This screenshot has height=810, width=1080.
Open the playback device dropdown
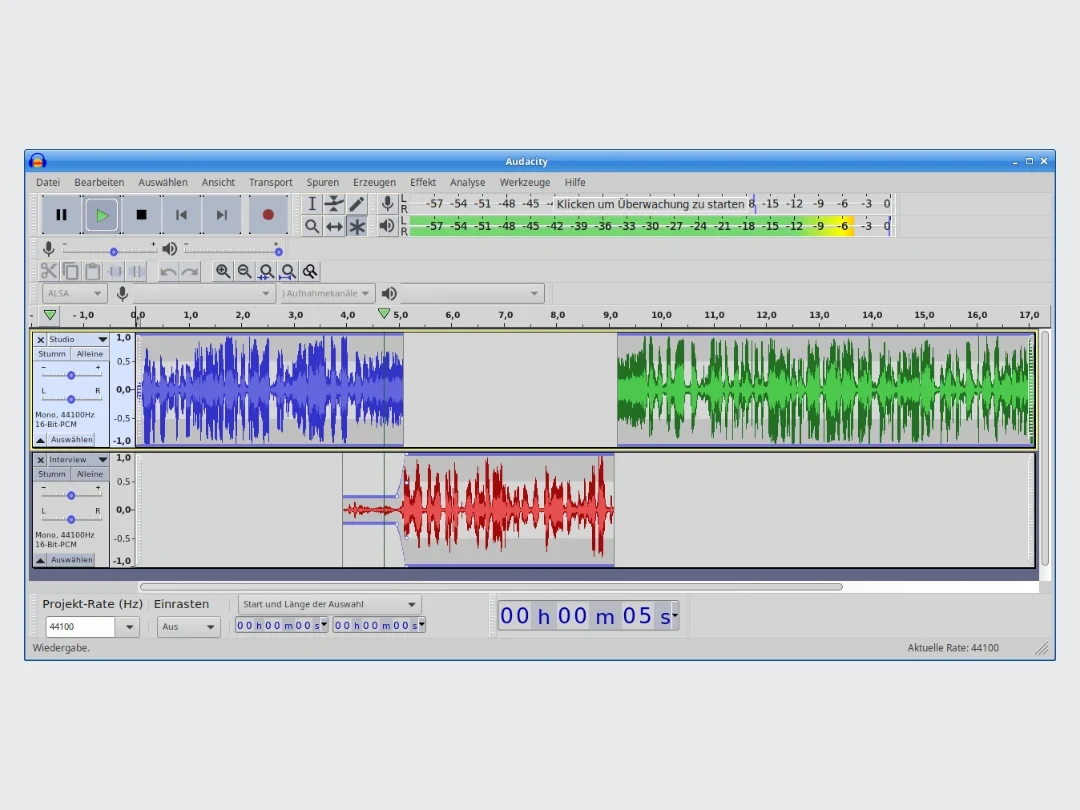(472, 293)
